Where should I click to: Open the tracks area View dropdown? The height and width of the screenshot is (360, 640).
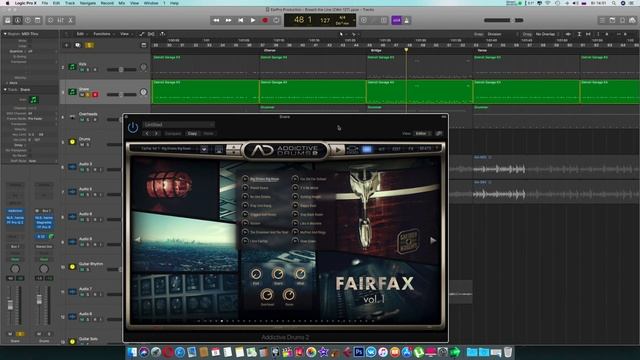point(126,34)
